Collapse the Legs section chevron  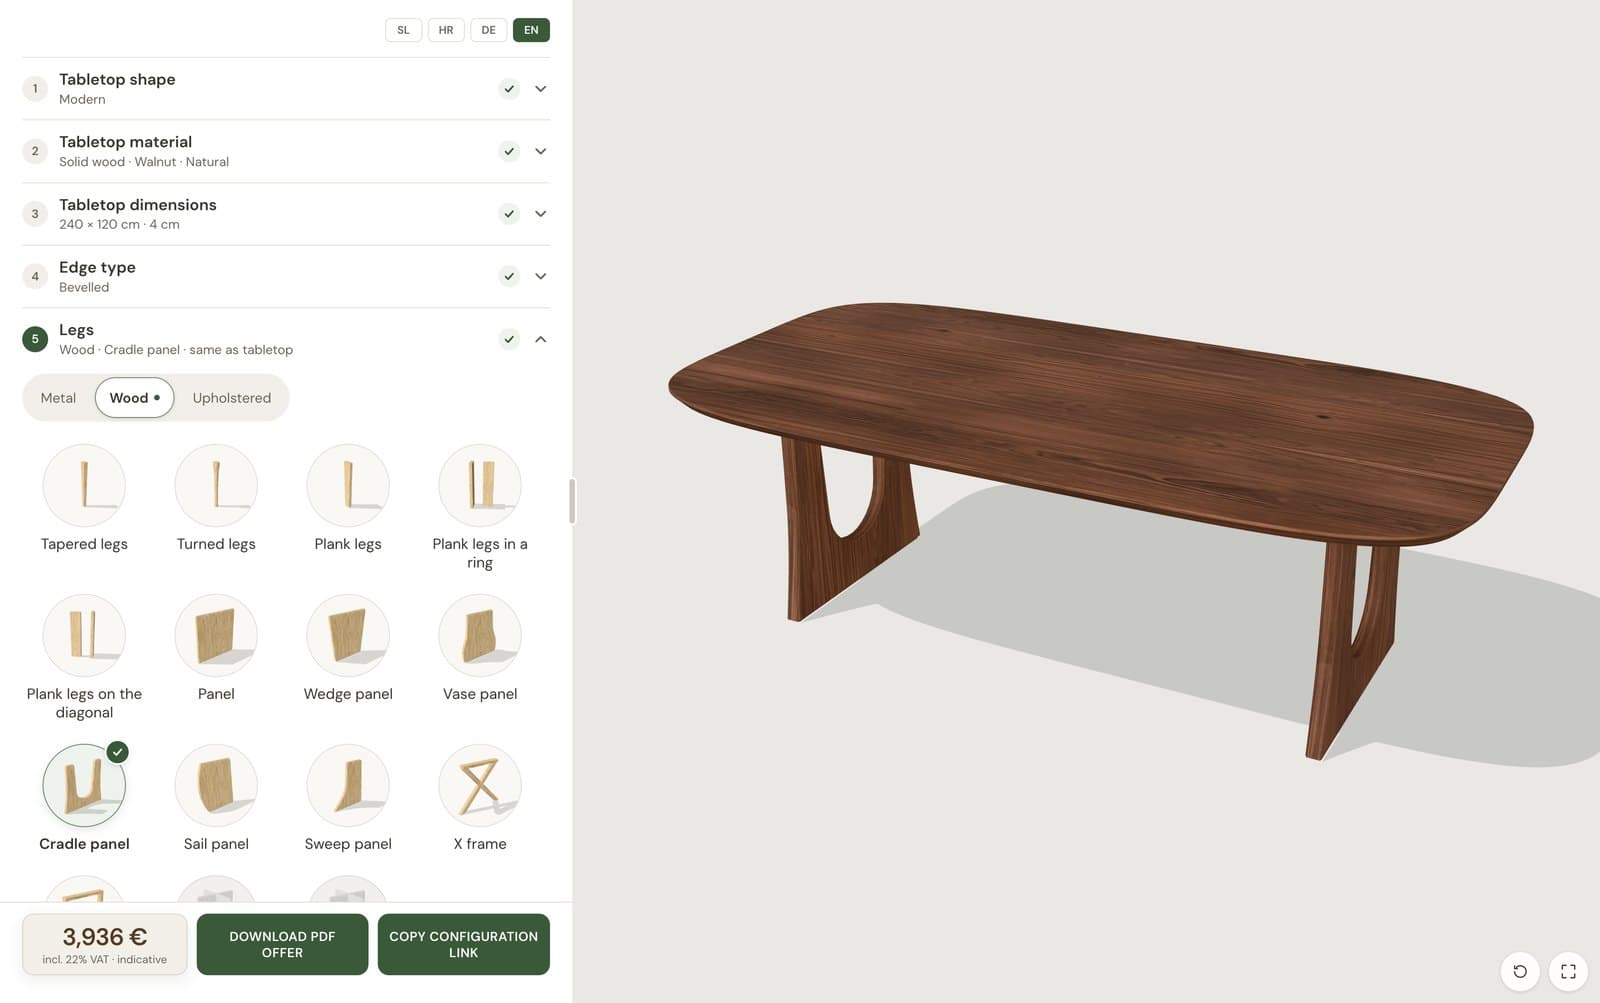(x=541, y=339)
